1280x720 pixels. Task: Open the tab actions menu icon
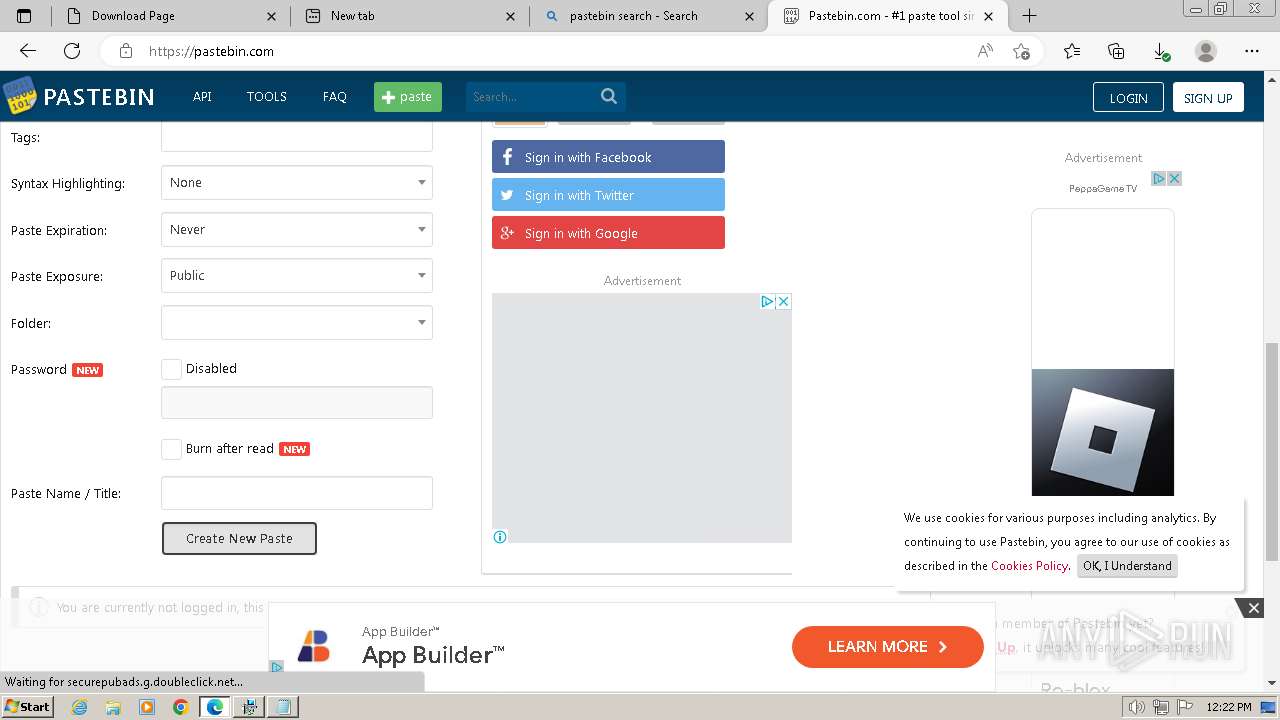tap(24, 16)
